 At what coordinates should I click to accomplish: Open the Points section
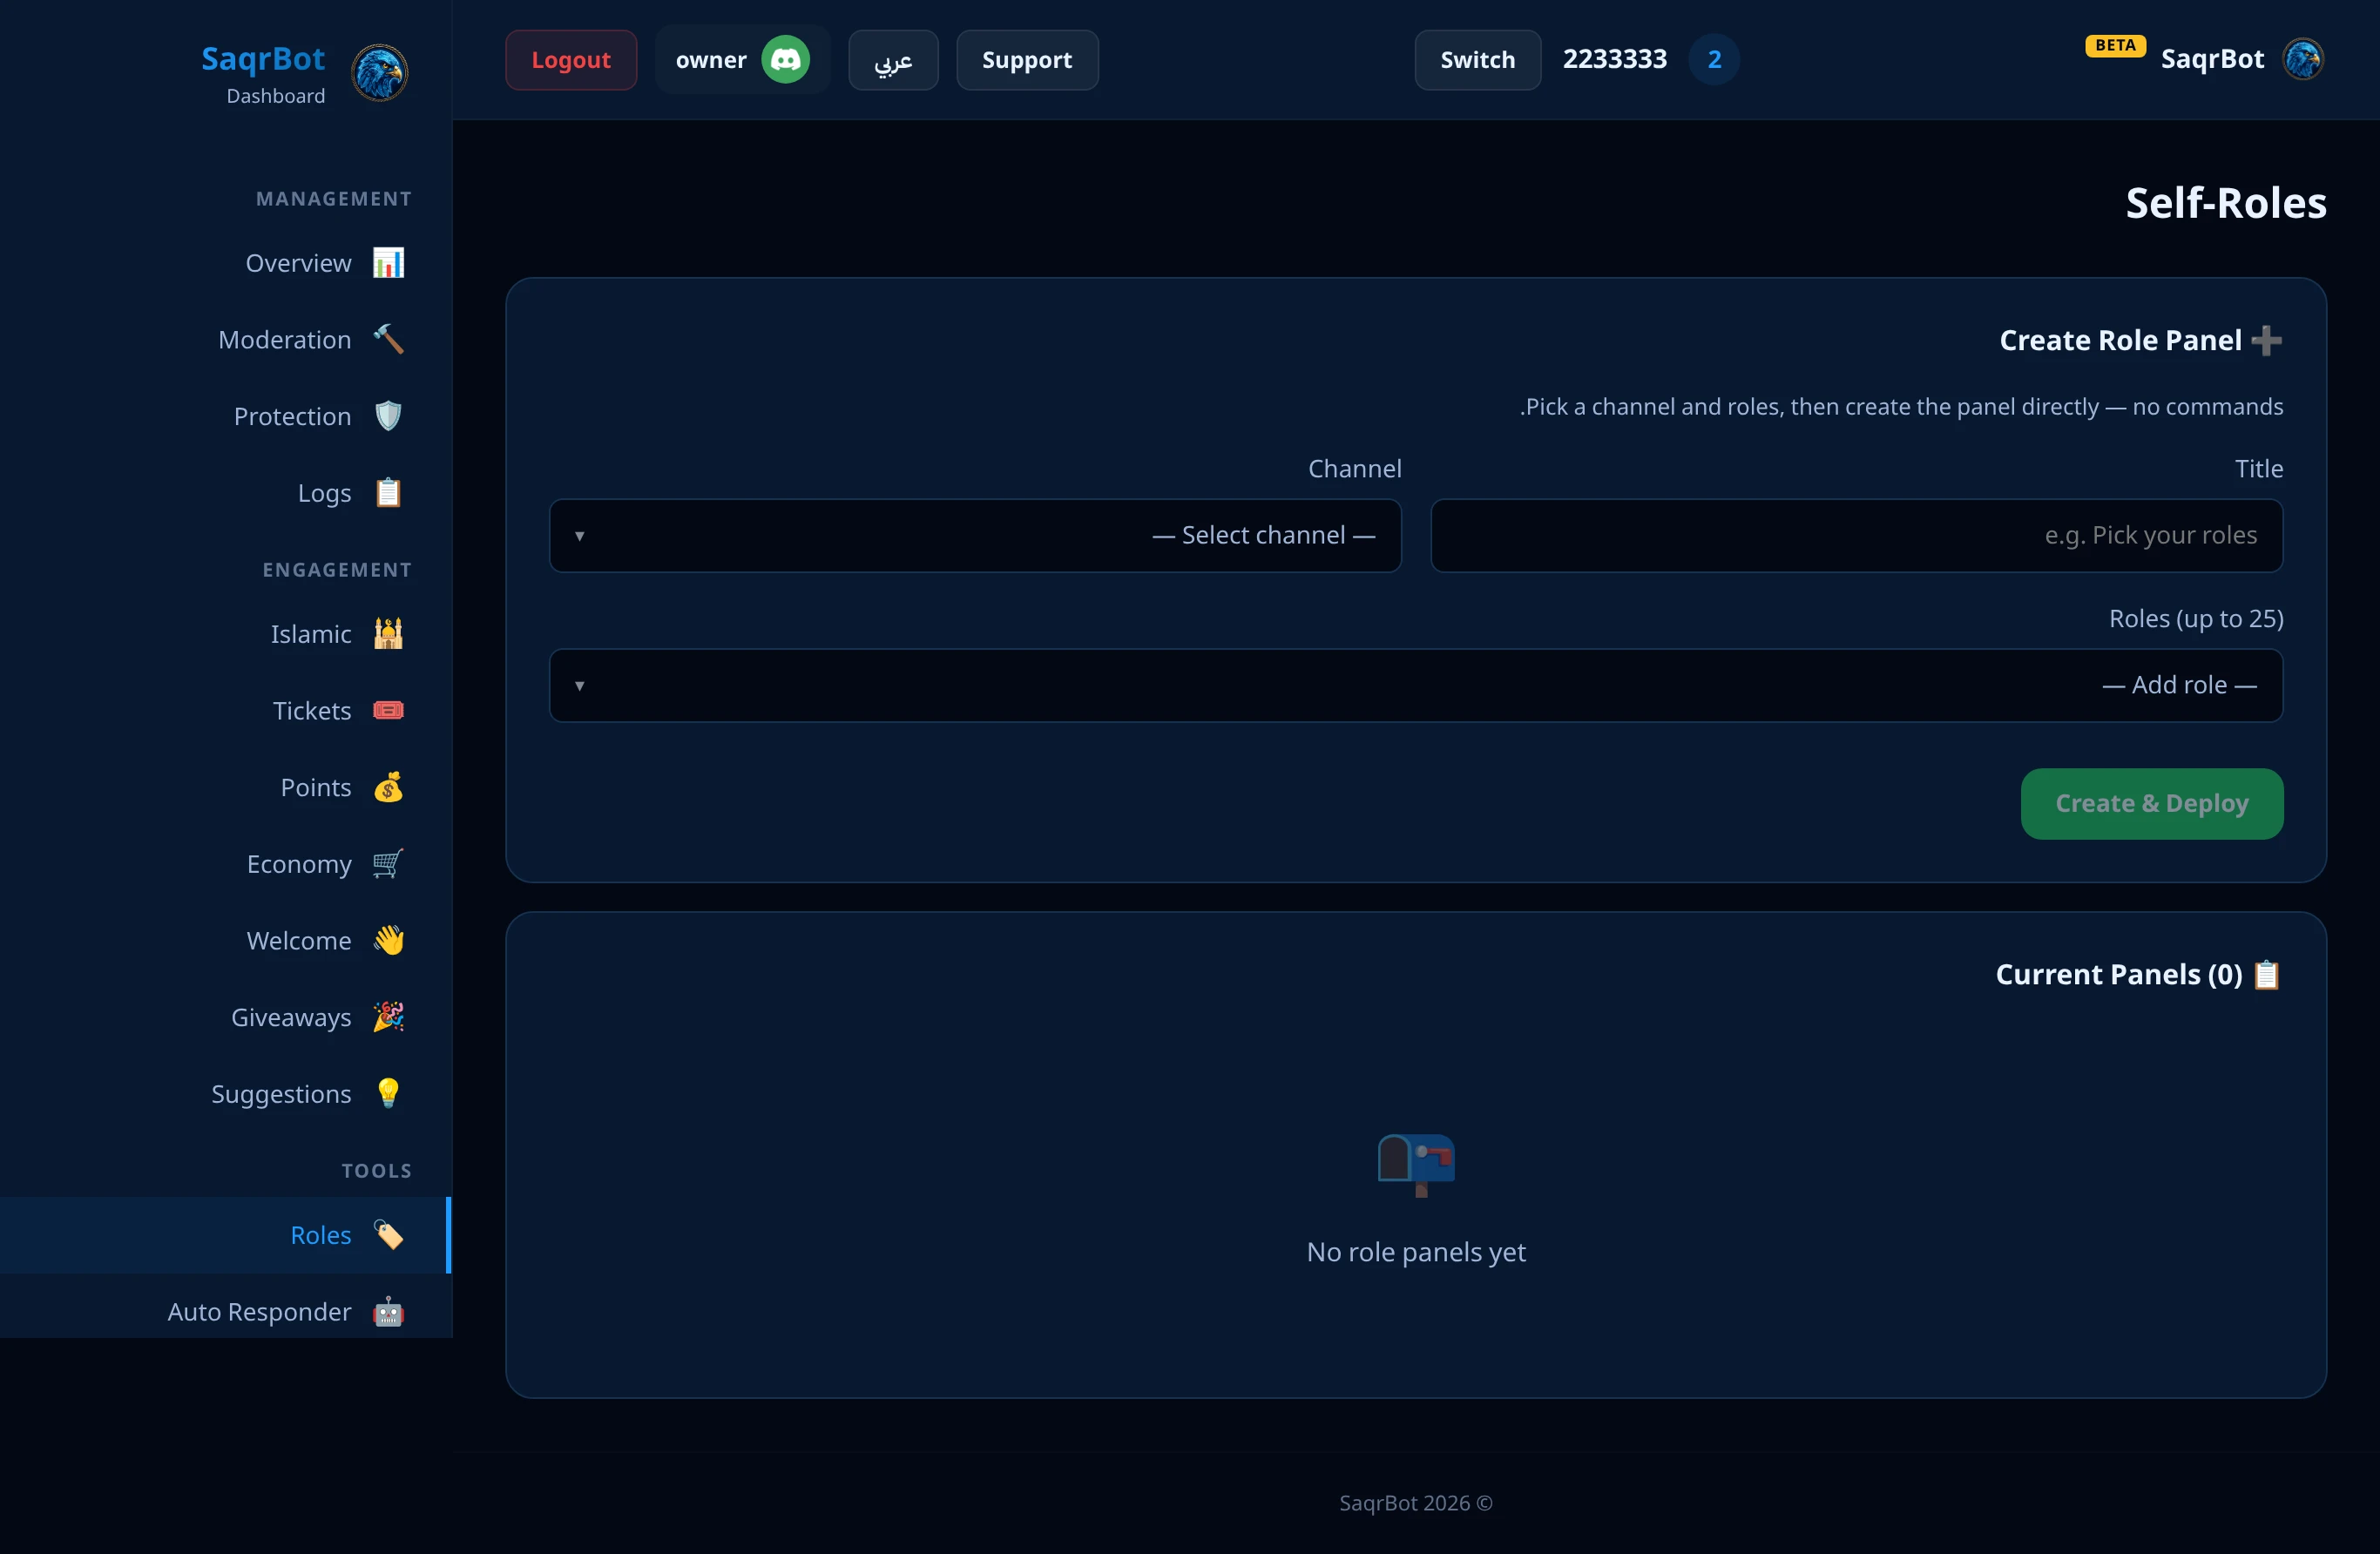[x=226, y=788]
